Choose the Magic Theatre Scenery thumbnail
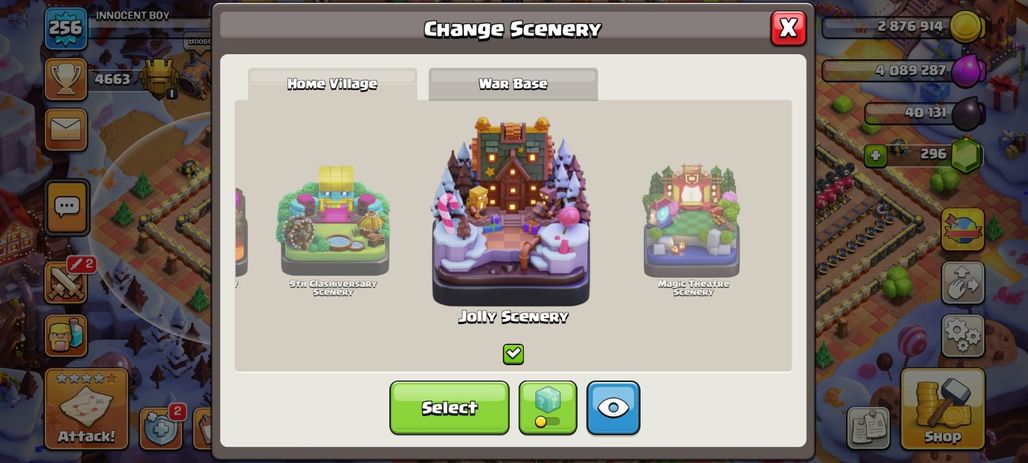 tap(693, 230)
